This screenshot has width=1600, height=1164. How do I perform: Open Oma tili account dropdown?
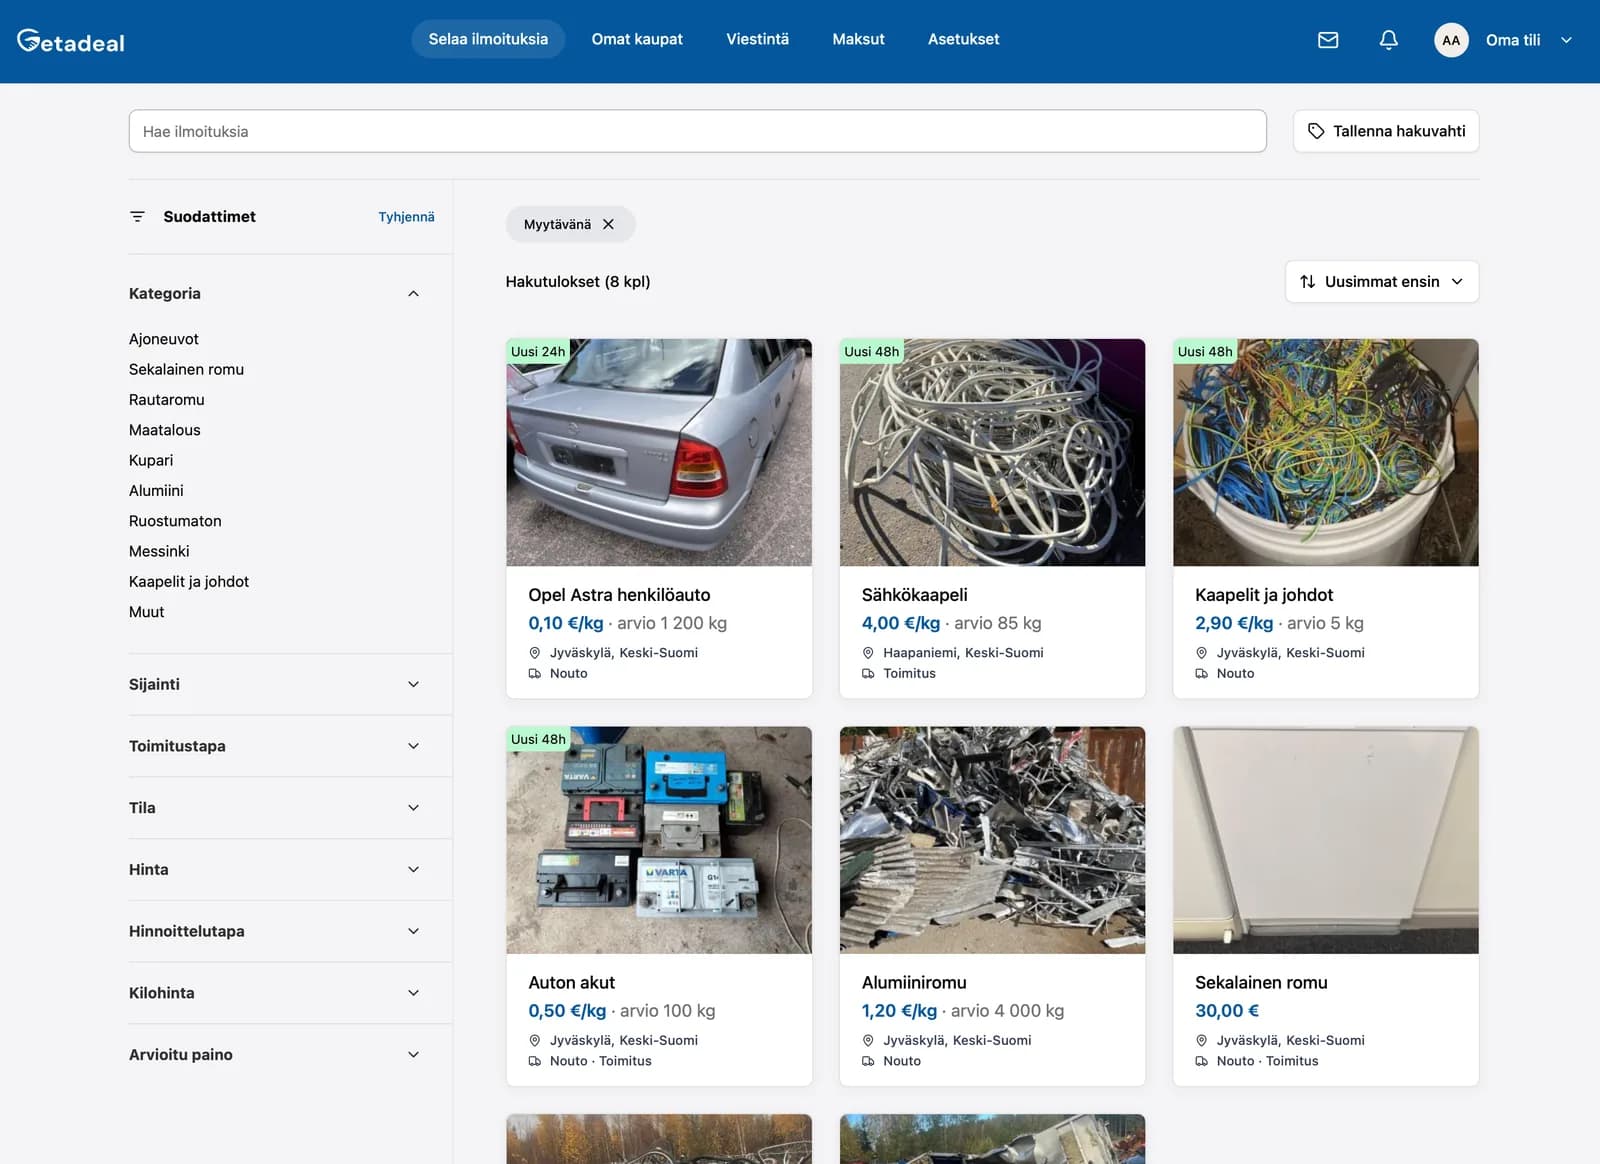click(x=1530, y=40)
